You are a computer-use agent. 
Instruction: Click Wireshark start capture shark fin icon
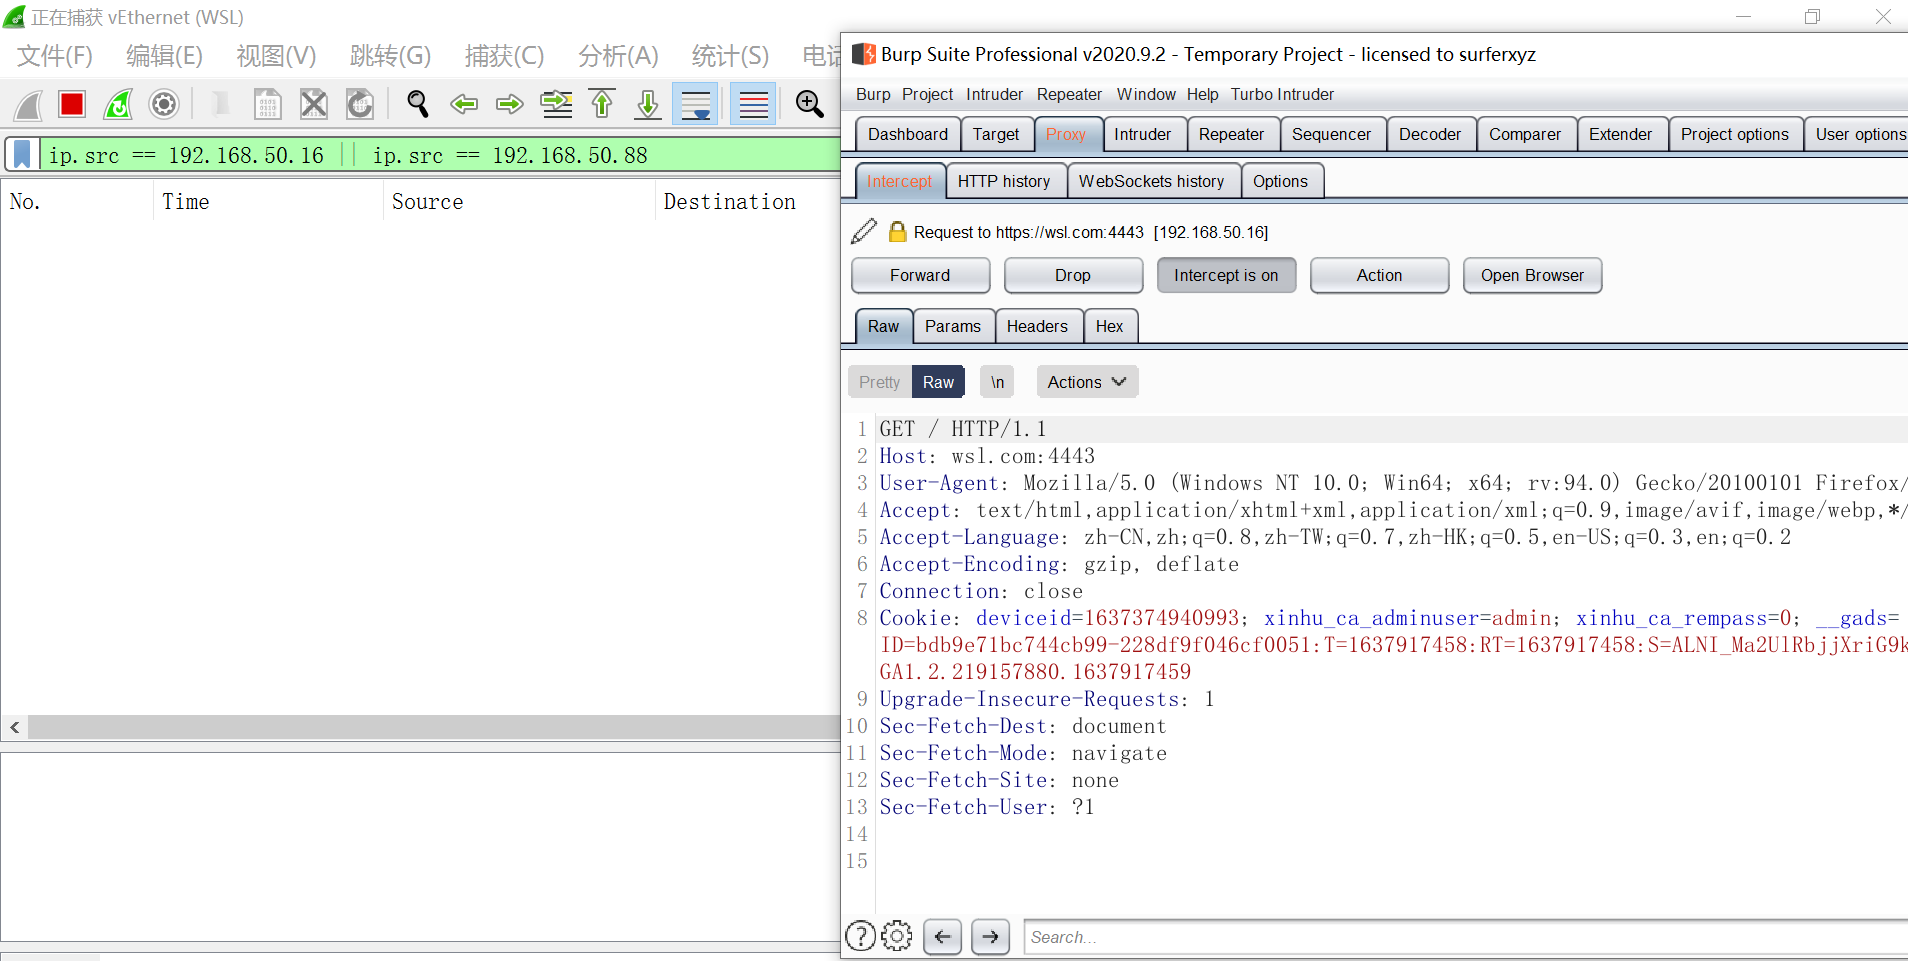(x=28, y=104)
